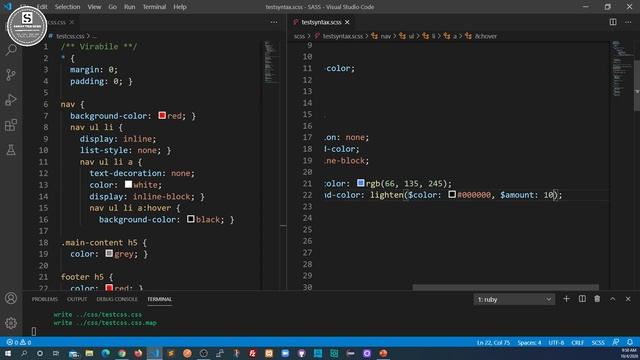Click the white color swatch on line 13

[x=128, y=184]
